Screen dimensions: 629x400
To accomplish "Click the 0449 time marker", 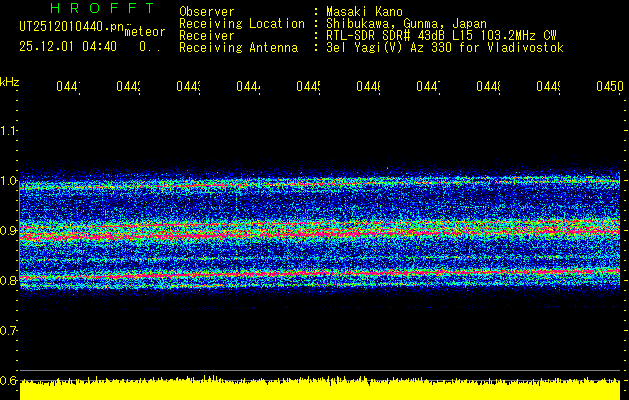I will pyautogui.click(x=548, y=86).
